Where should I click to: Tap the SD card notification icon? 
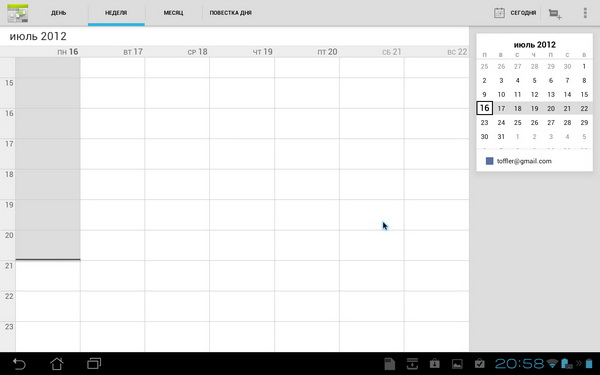point(389,364)
